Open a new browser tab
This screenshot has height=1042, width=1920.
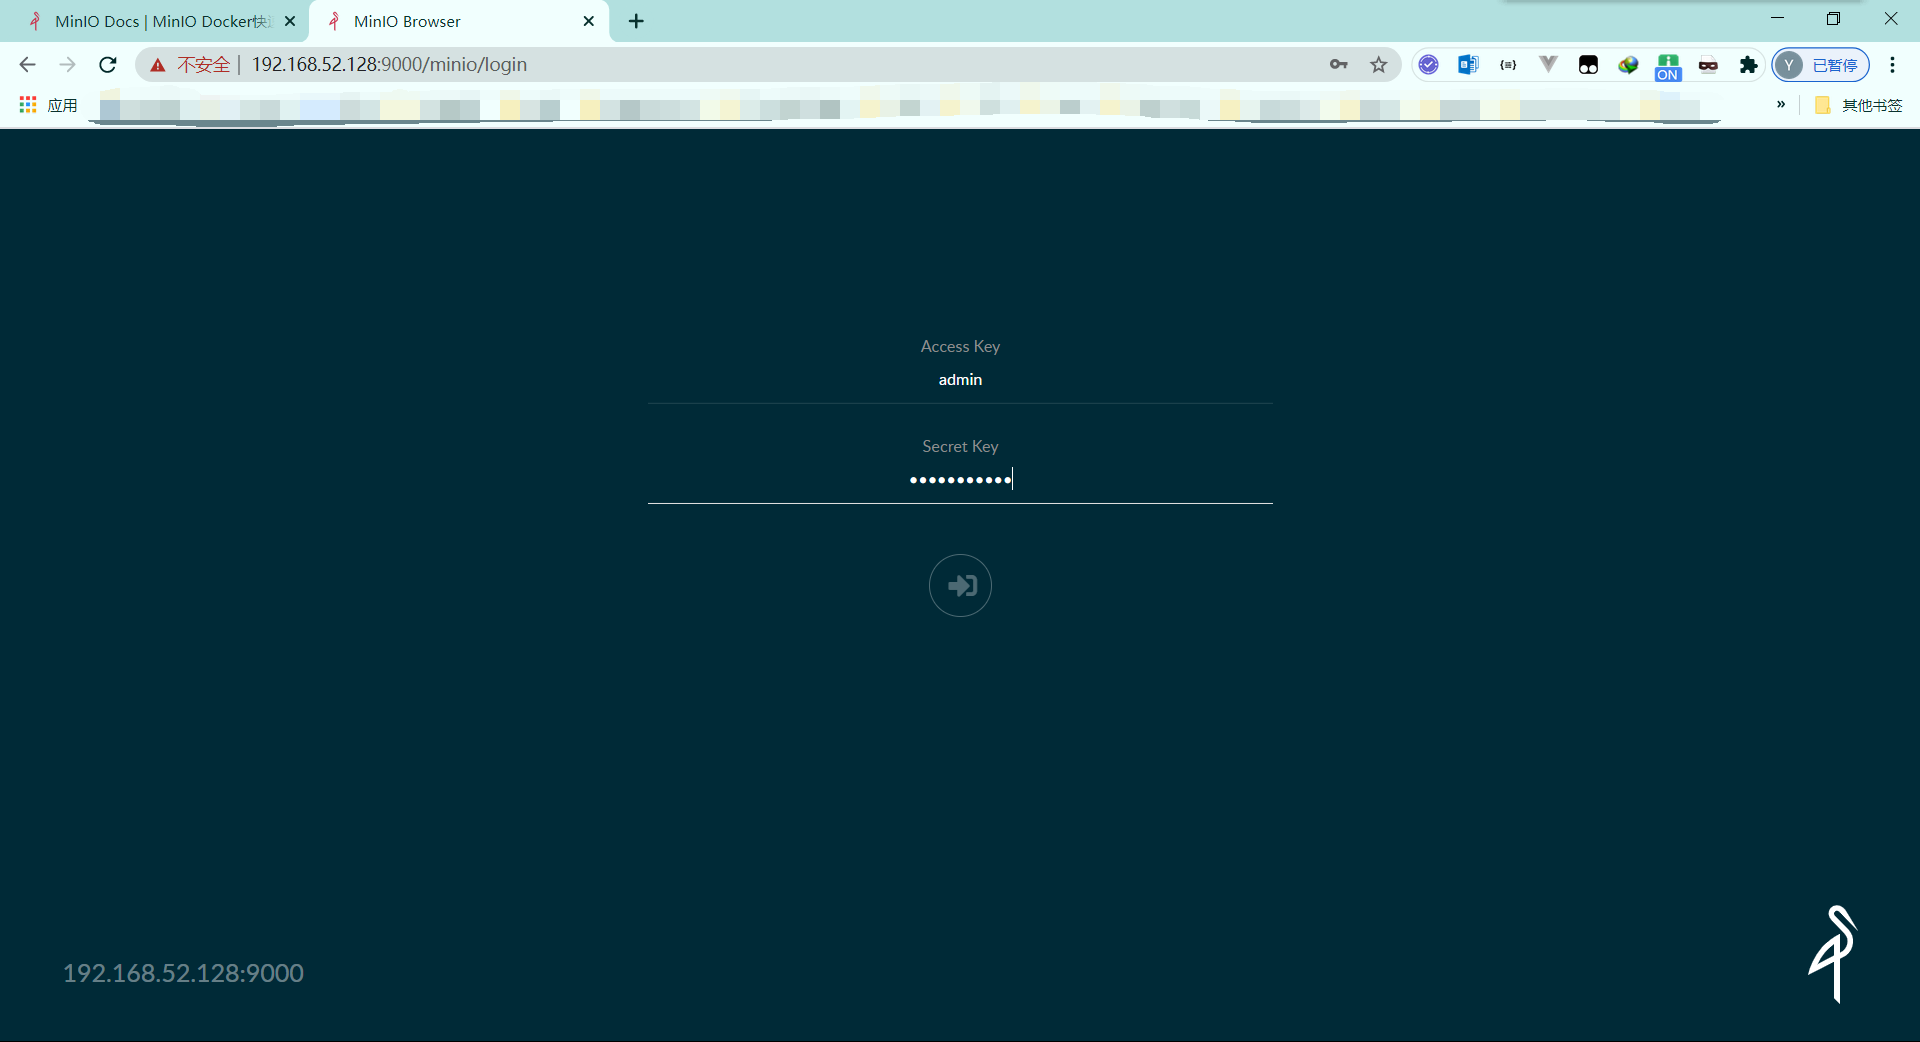636,21
